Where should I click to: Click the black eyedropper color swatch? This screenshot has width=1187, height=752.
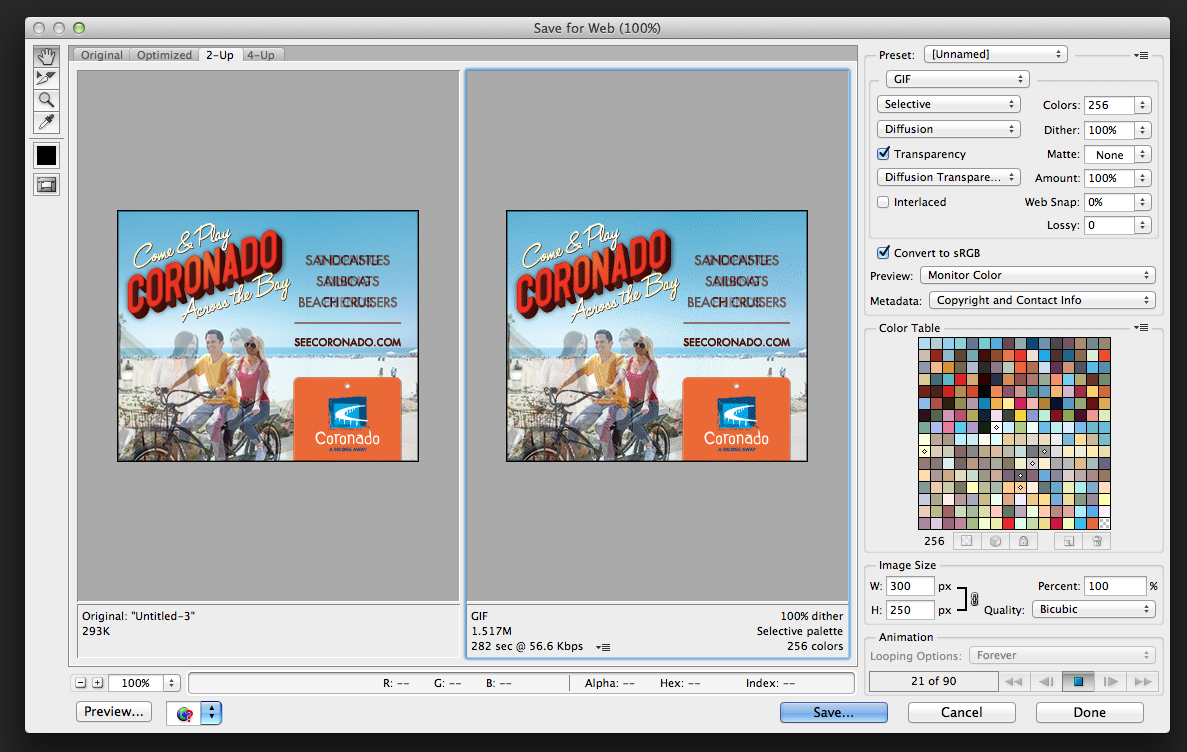pos(46,155)
